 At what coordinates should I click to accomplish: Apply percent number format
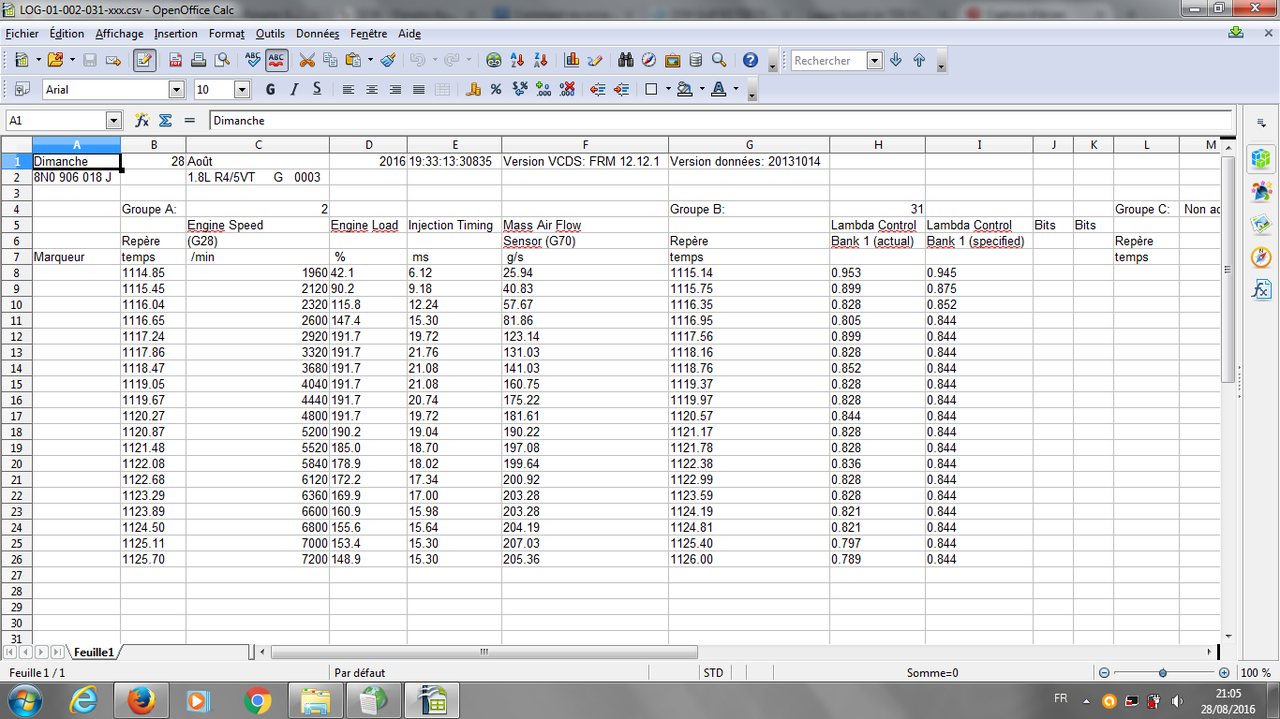point(495,90)
